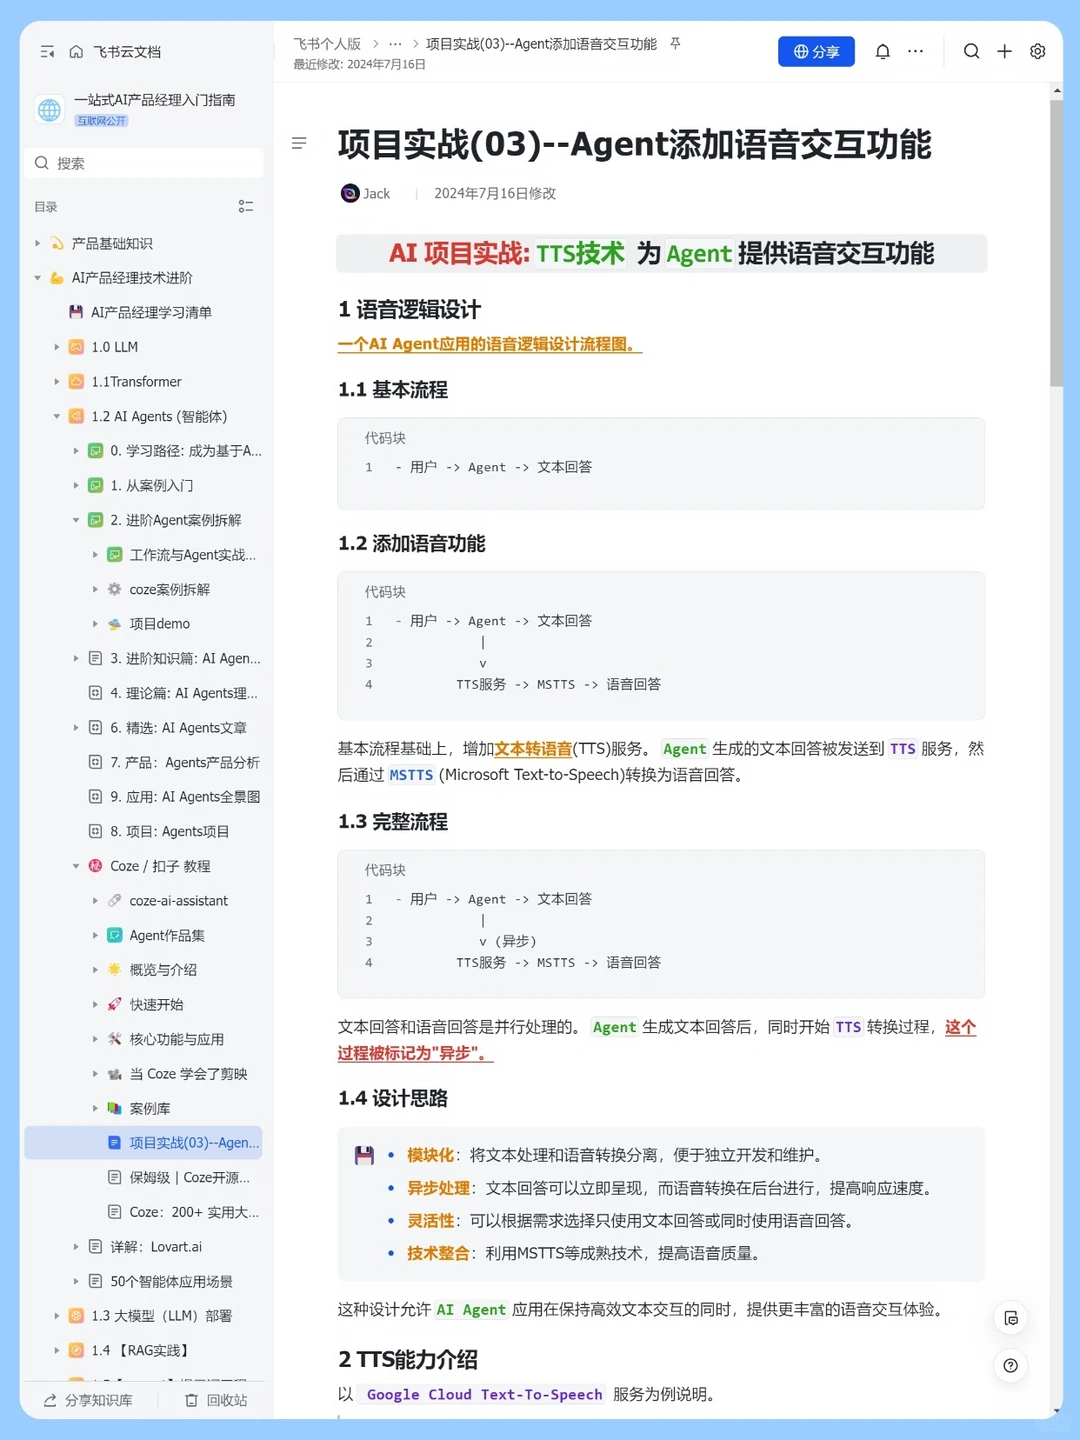1080x1440 pixels.
Task: Click the 飞书云文档 label
Action: (127, 52)
